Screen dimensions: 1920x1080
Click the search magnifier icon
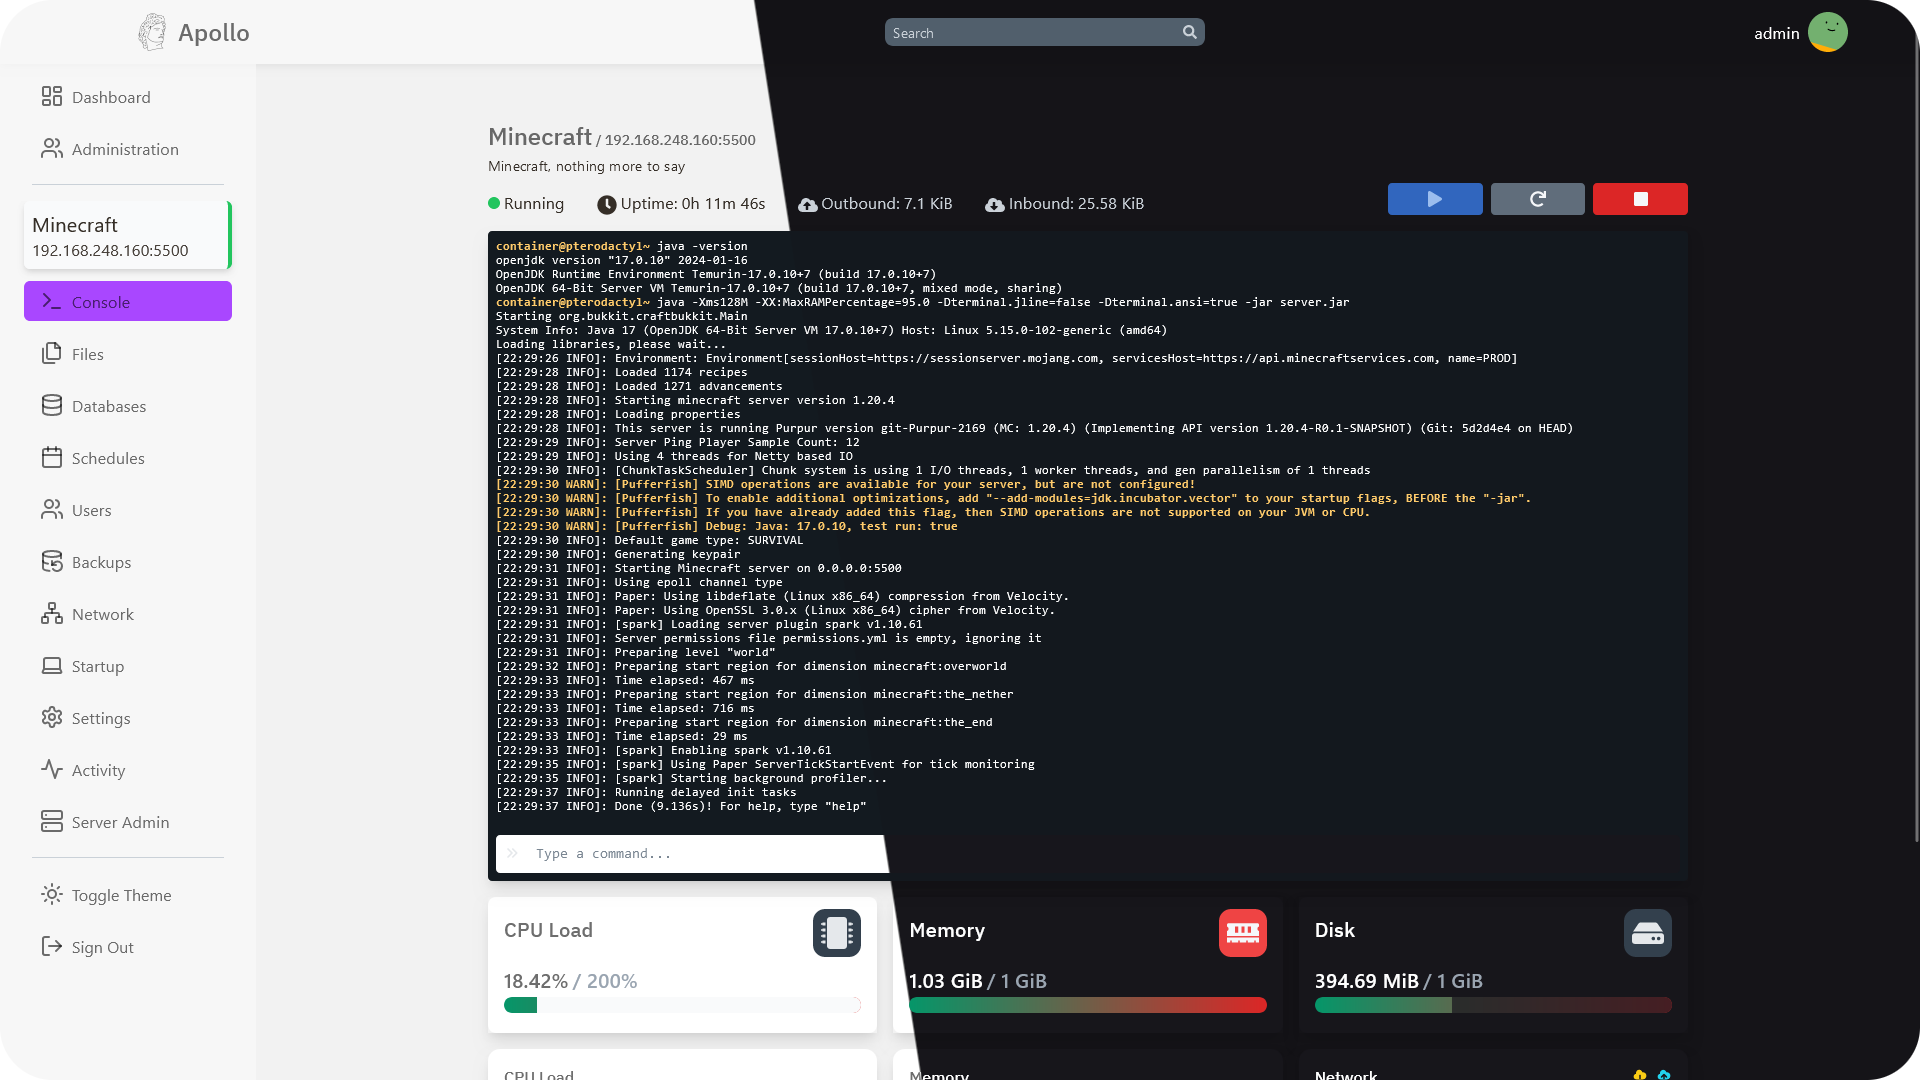point(1189,32)
